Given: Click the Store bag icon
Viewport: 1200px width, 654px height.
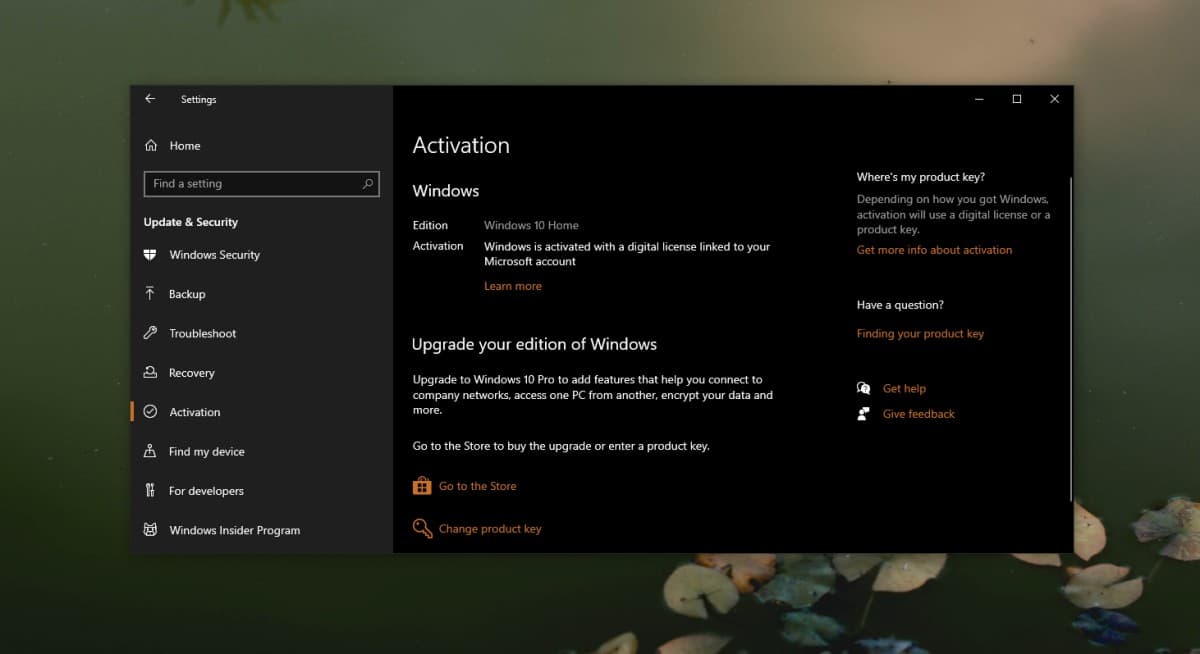Looking at the screenshot, I should (x=422, y=486).
